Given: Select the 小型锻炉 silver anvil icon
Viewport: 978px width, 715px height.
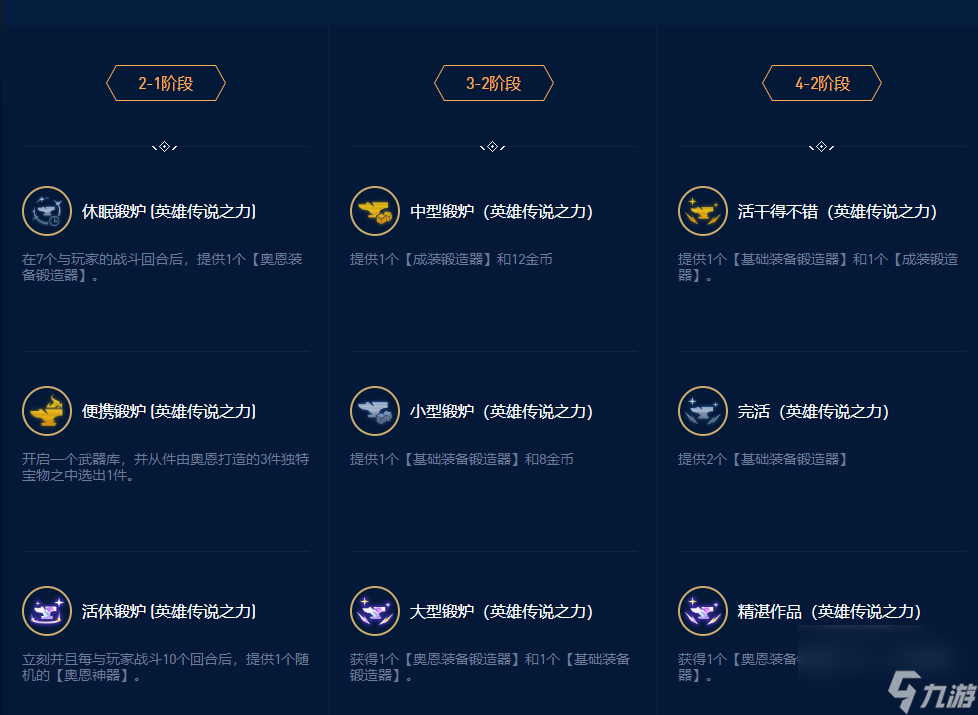Looking at the screenshot, I should (375, 411).
